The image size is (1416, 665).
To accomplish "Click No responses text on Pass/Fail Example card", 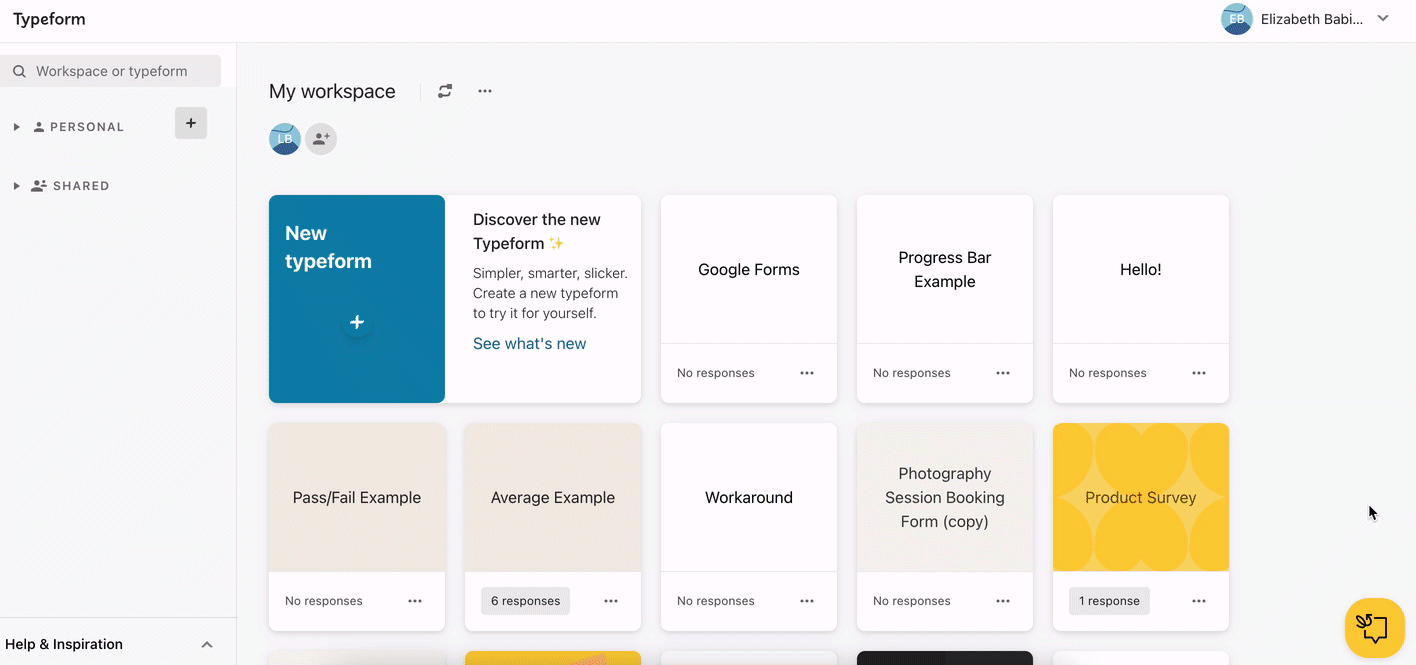I will pos(324,601).
